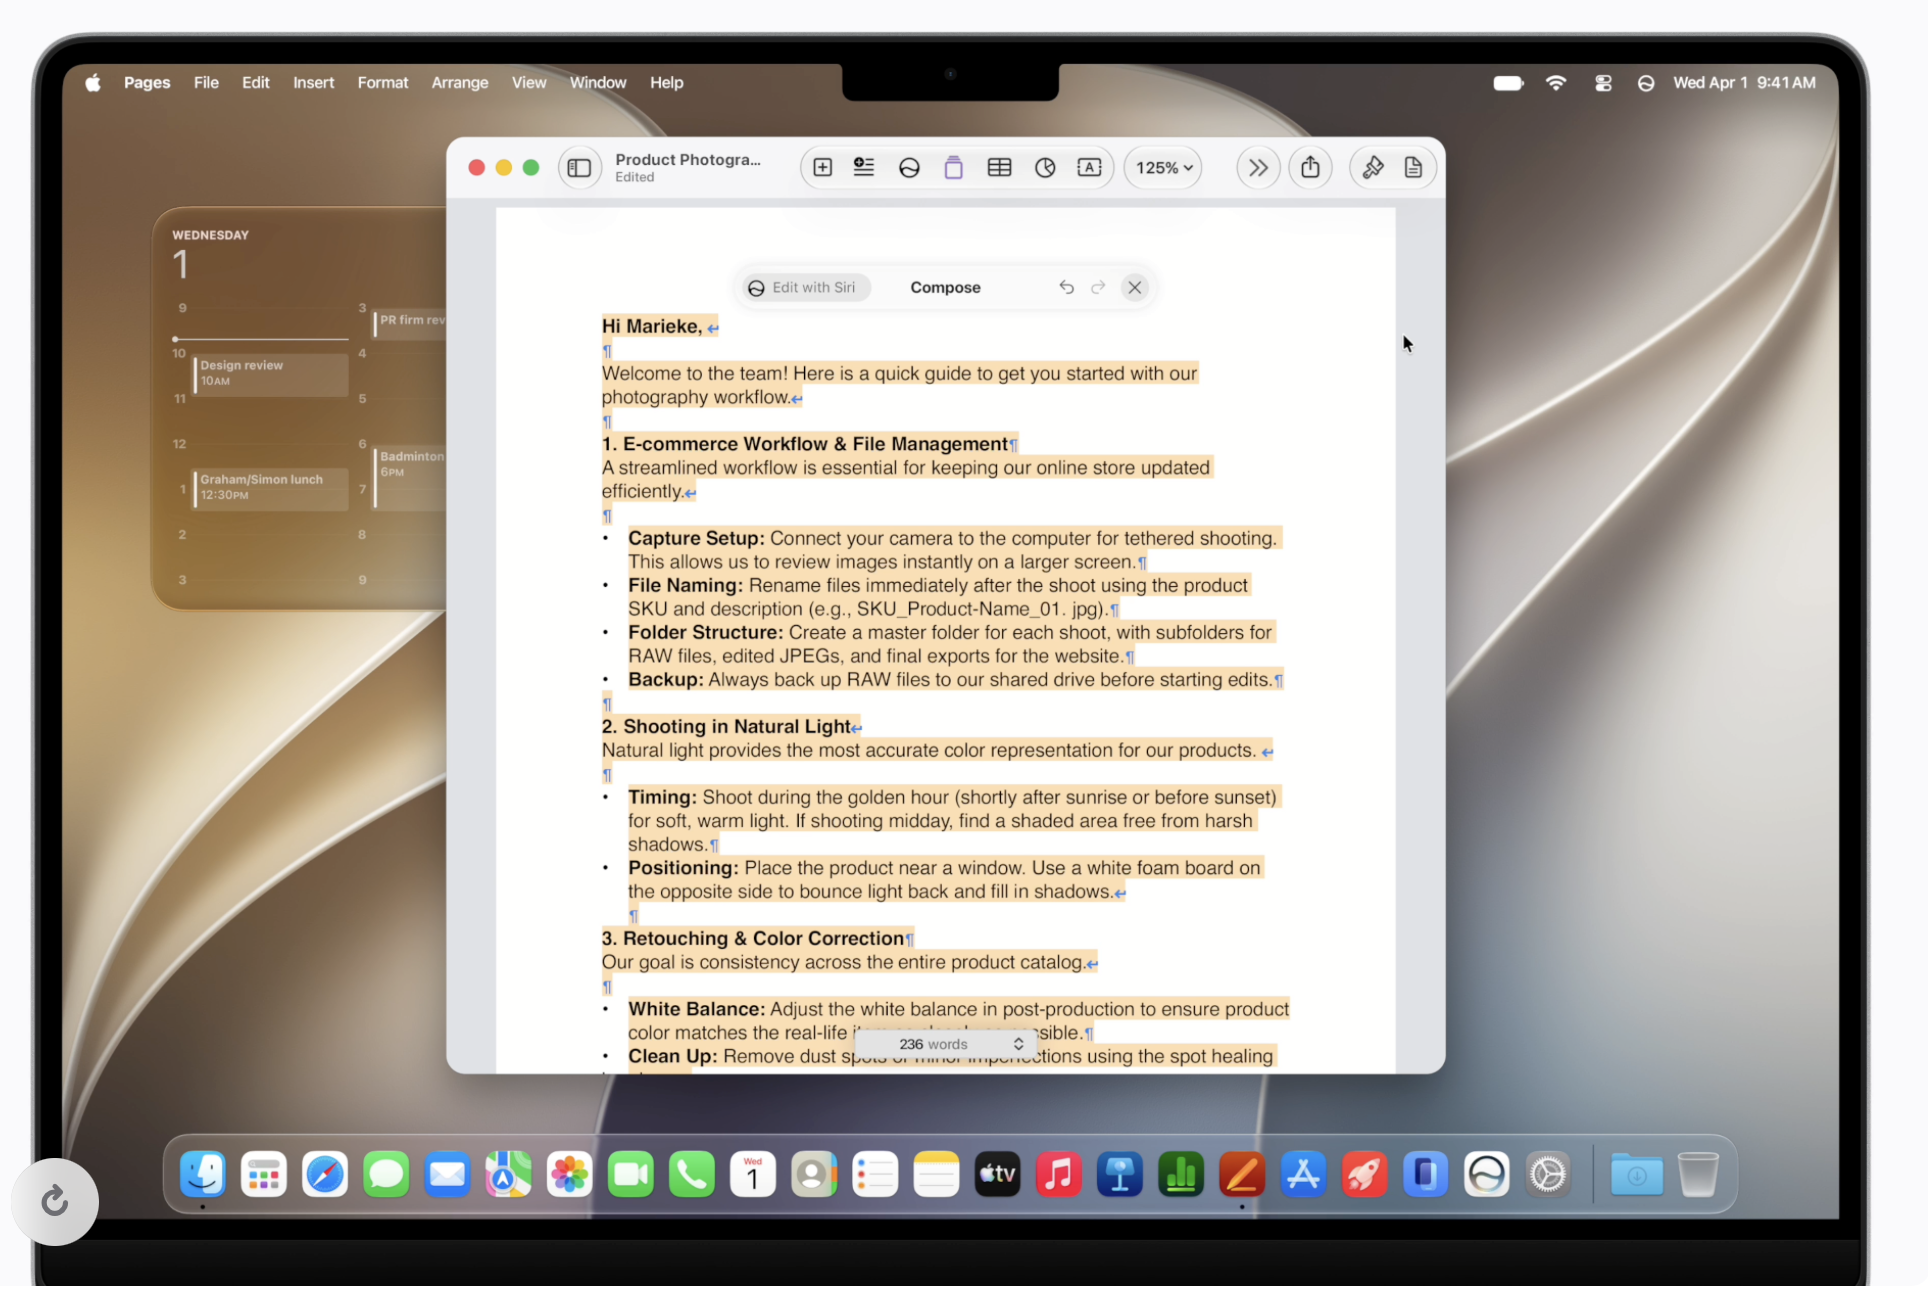
Task: Open the Format menu
Action: [383, 83]
